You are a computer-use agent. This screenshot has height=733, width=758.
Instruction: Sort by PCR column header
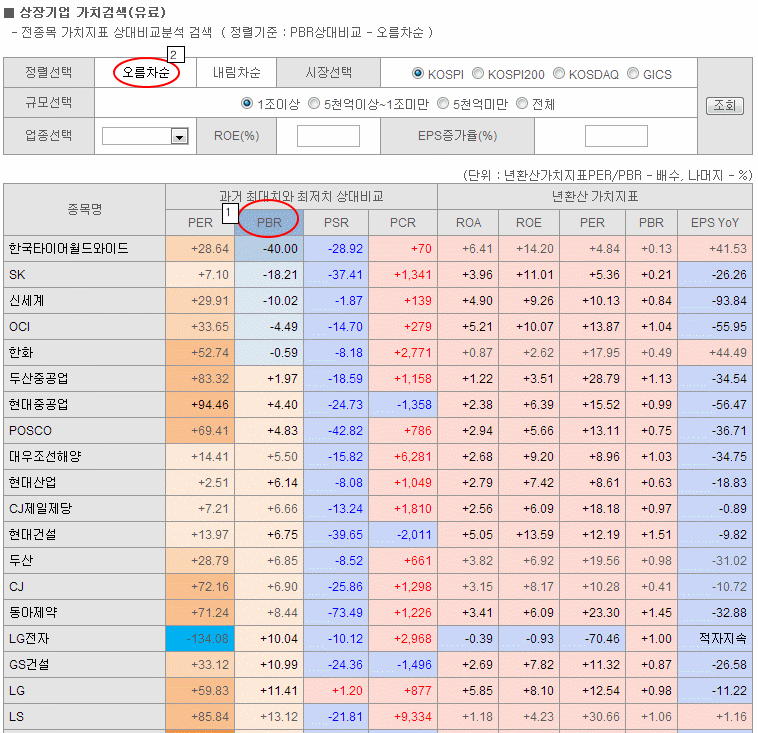click(403, 222)
